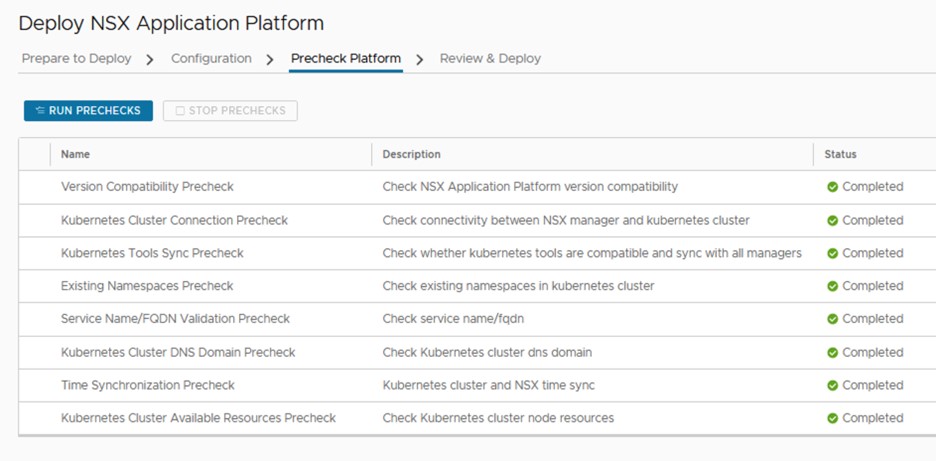Click the Kubernetes Cluster DNS Domain completed icon
This screenshot has height=461, width=936.
pyautogui.click(x=832, y=352)
